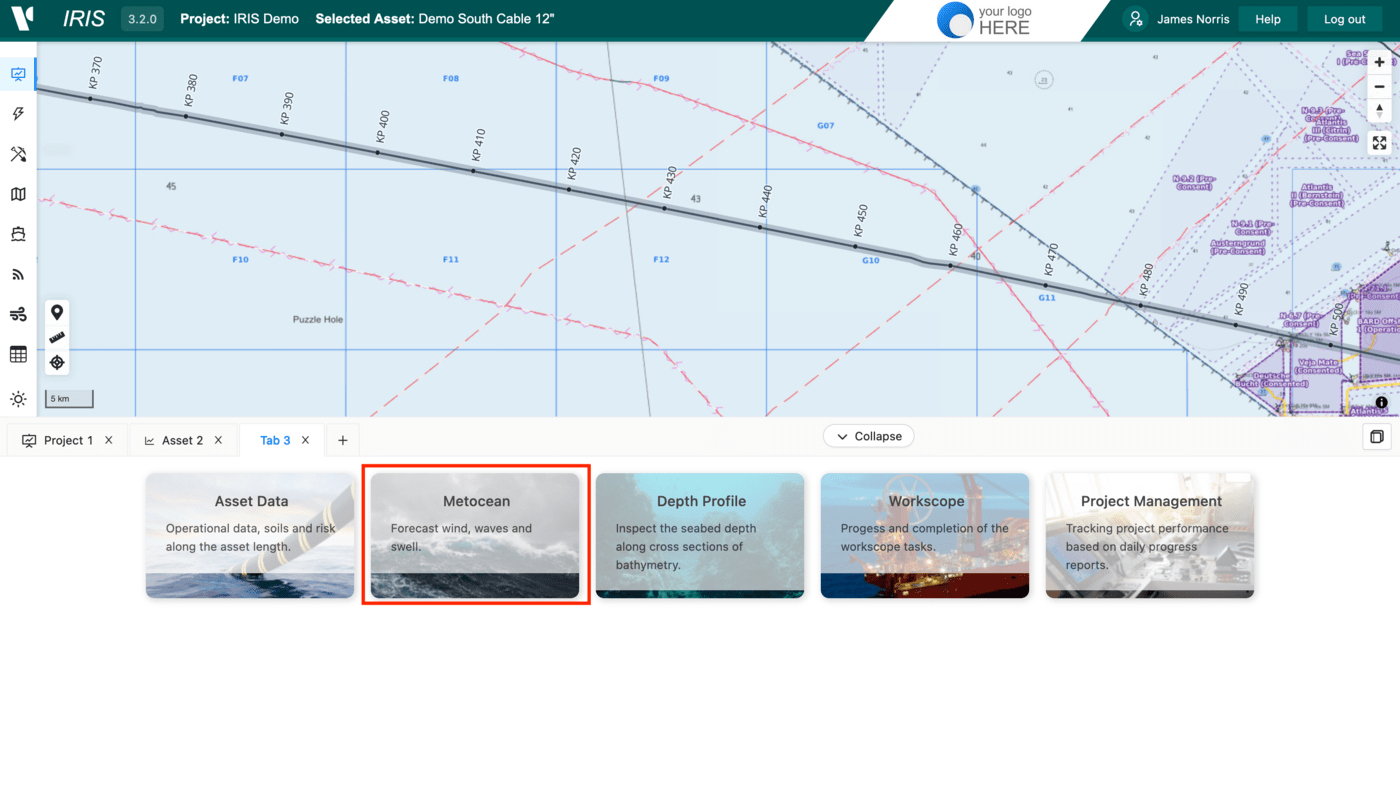1400x804 pixels.
Task: Click the KP 420 marker on cable
Action: (569, 189)
